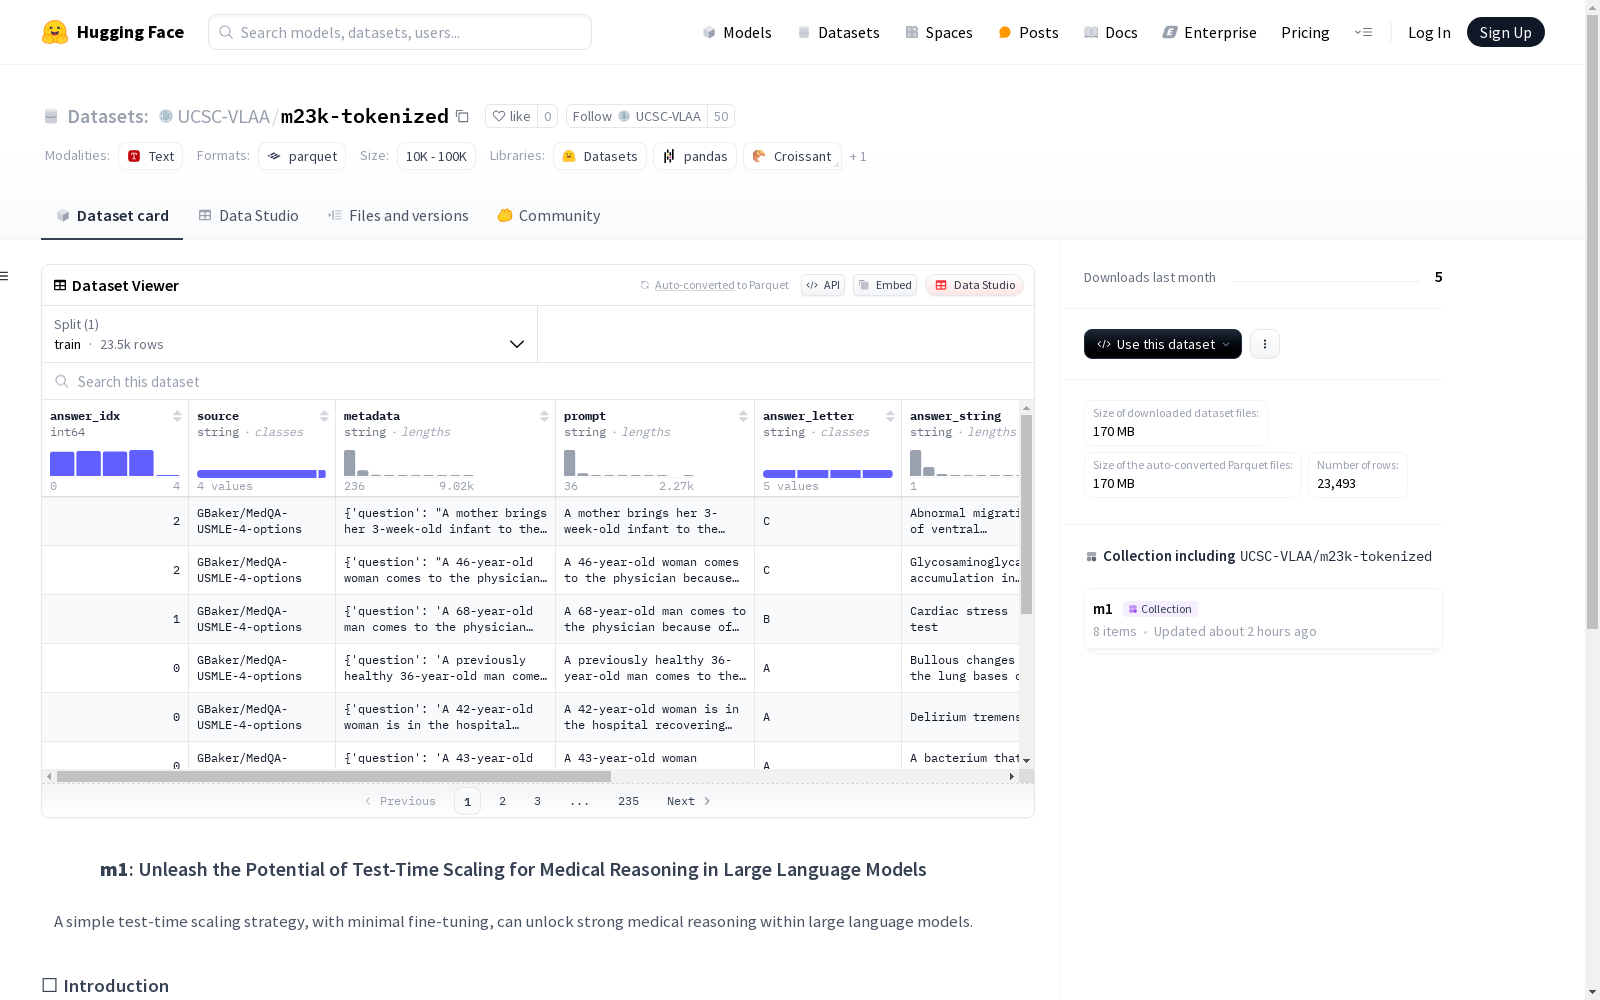
Task: Sort by the prompt column icon
Action: point(743,416)
